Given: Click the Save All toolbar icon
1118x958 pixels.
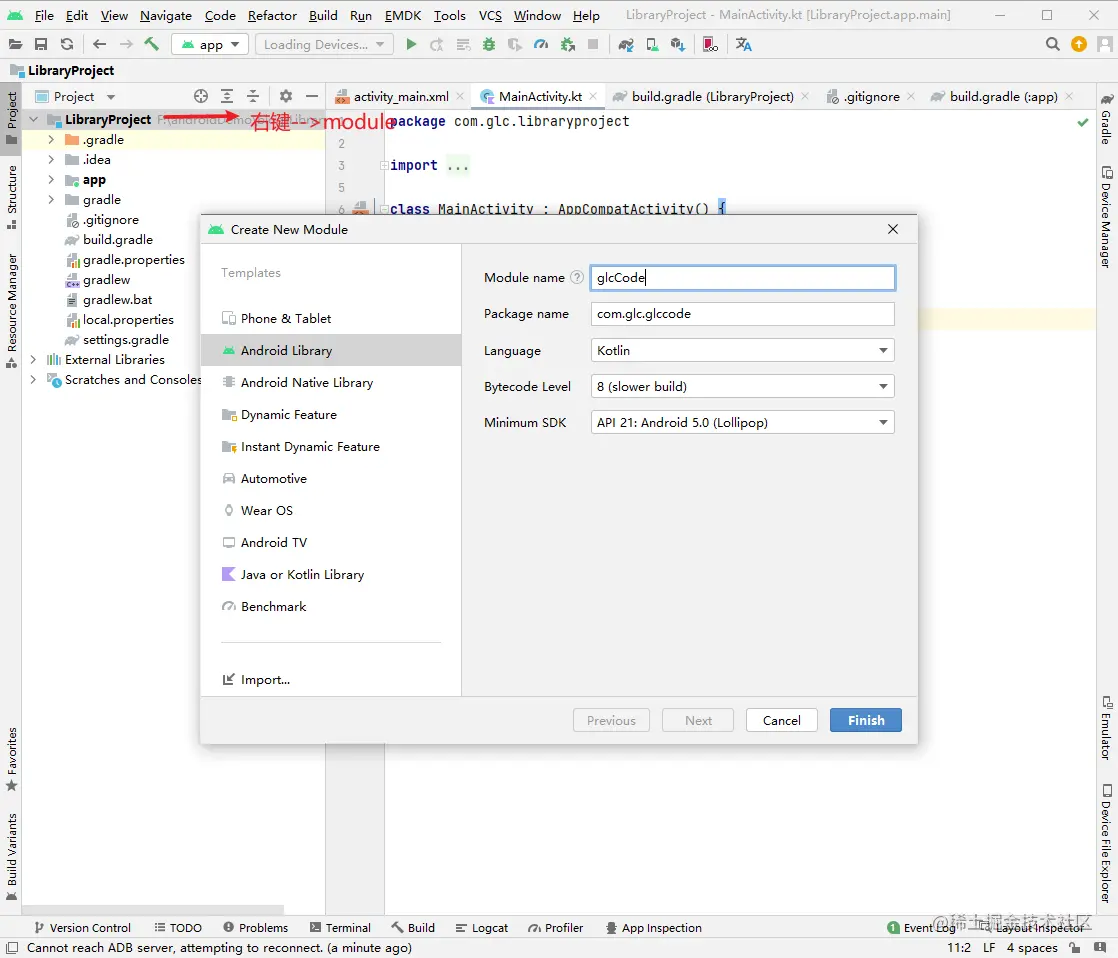Looking at the screenshot, I should tap(41, 44).
